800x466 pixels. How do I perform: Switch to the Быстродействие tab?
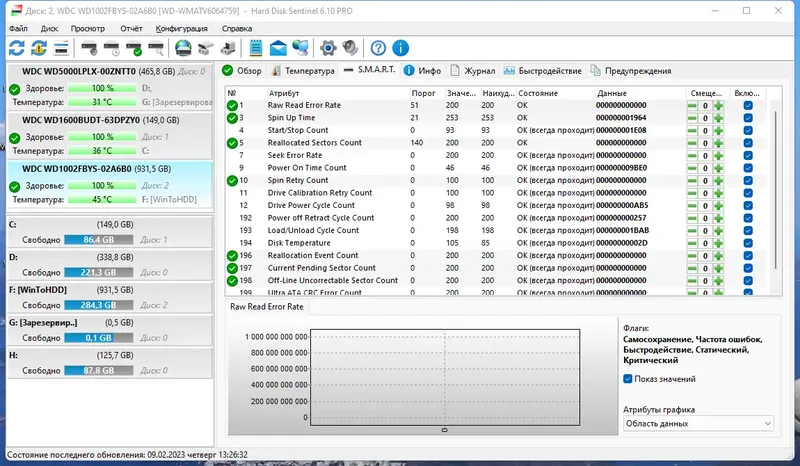pos(542,71)
